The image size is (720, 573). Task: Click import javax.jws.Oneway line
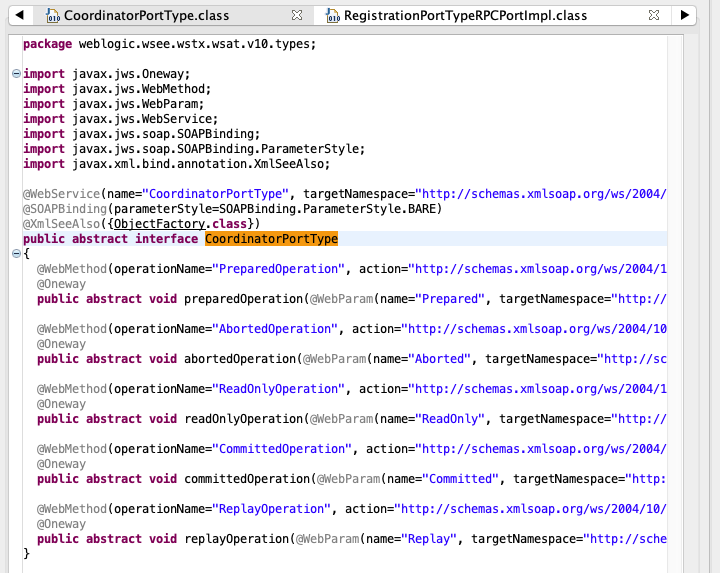pos(106,74)
